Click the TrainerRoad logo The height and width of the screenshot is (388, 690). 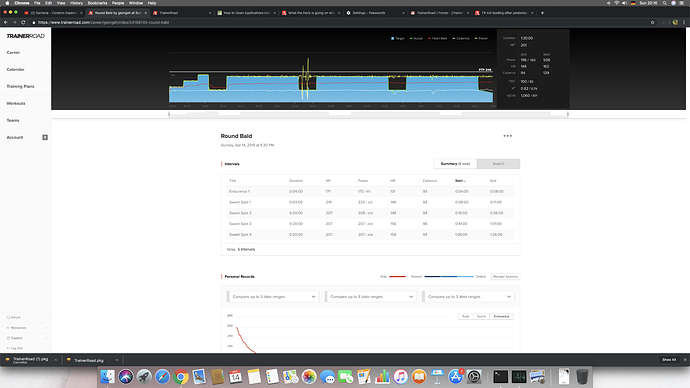point(26,36)
